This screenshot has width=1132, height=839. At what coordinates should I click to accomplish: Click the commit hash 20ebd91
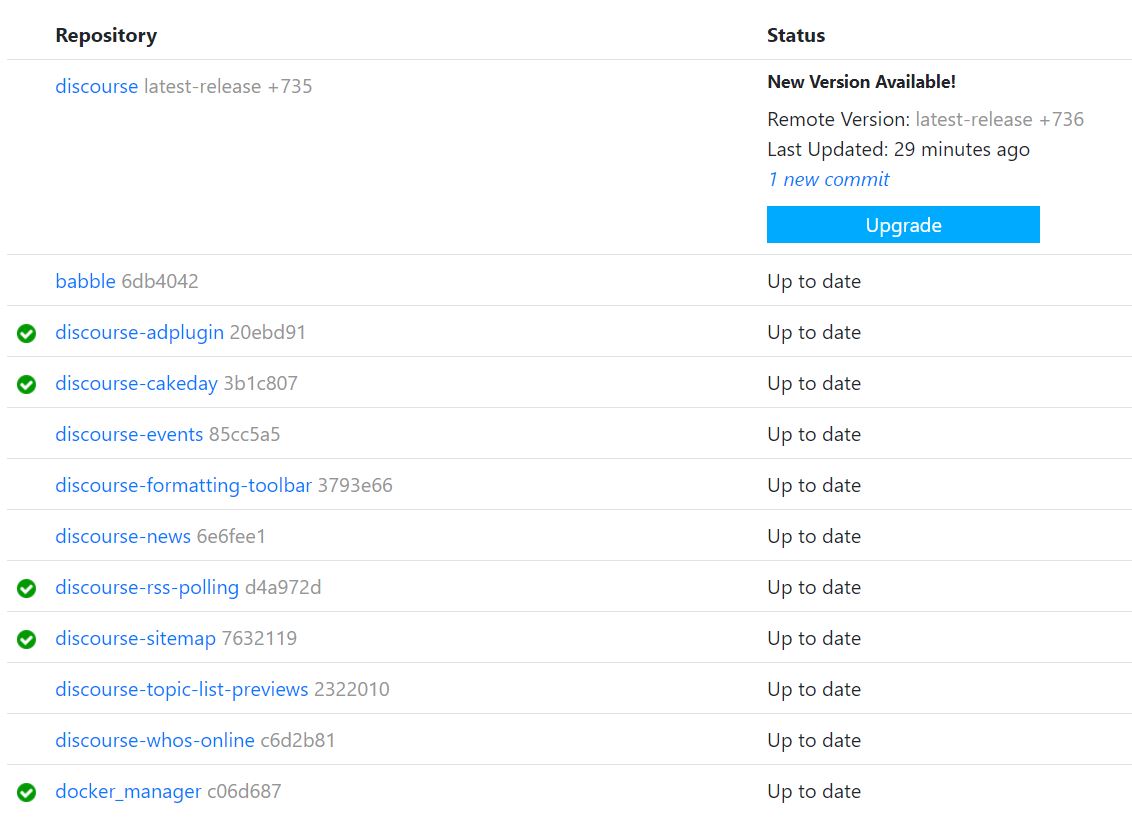pyautogui.click(x=268, y=332)
